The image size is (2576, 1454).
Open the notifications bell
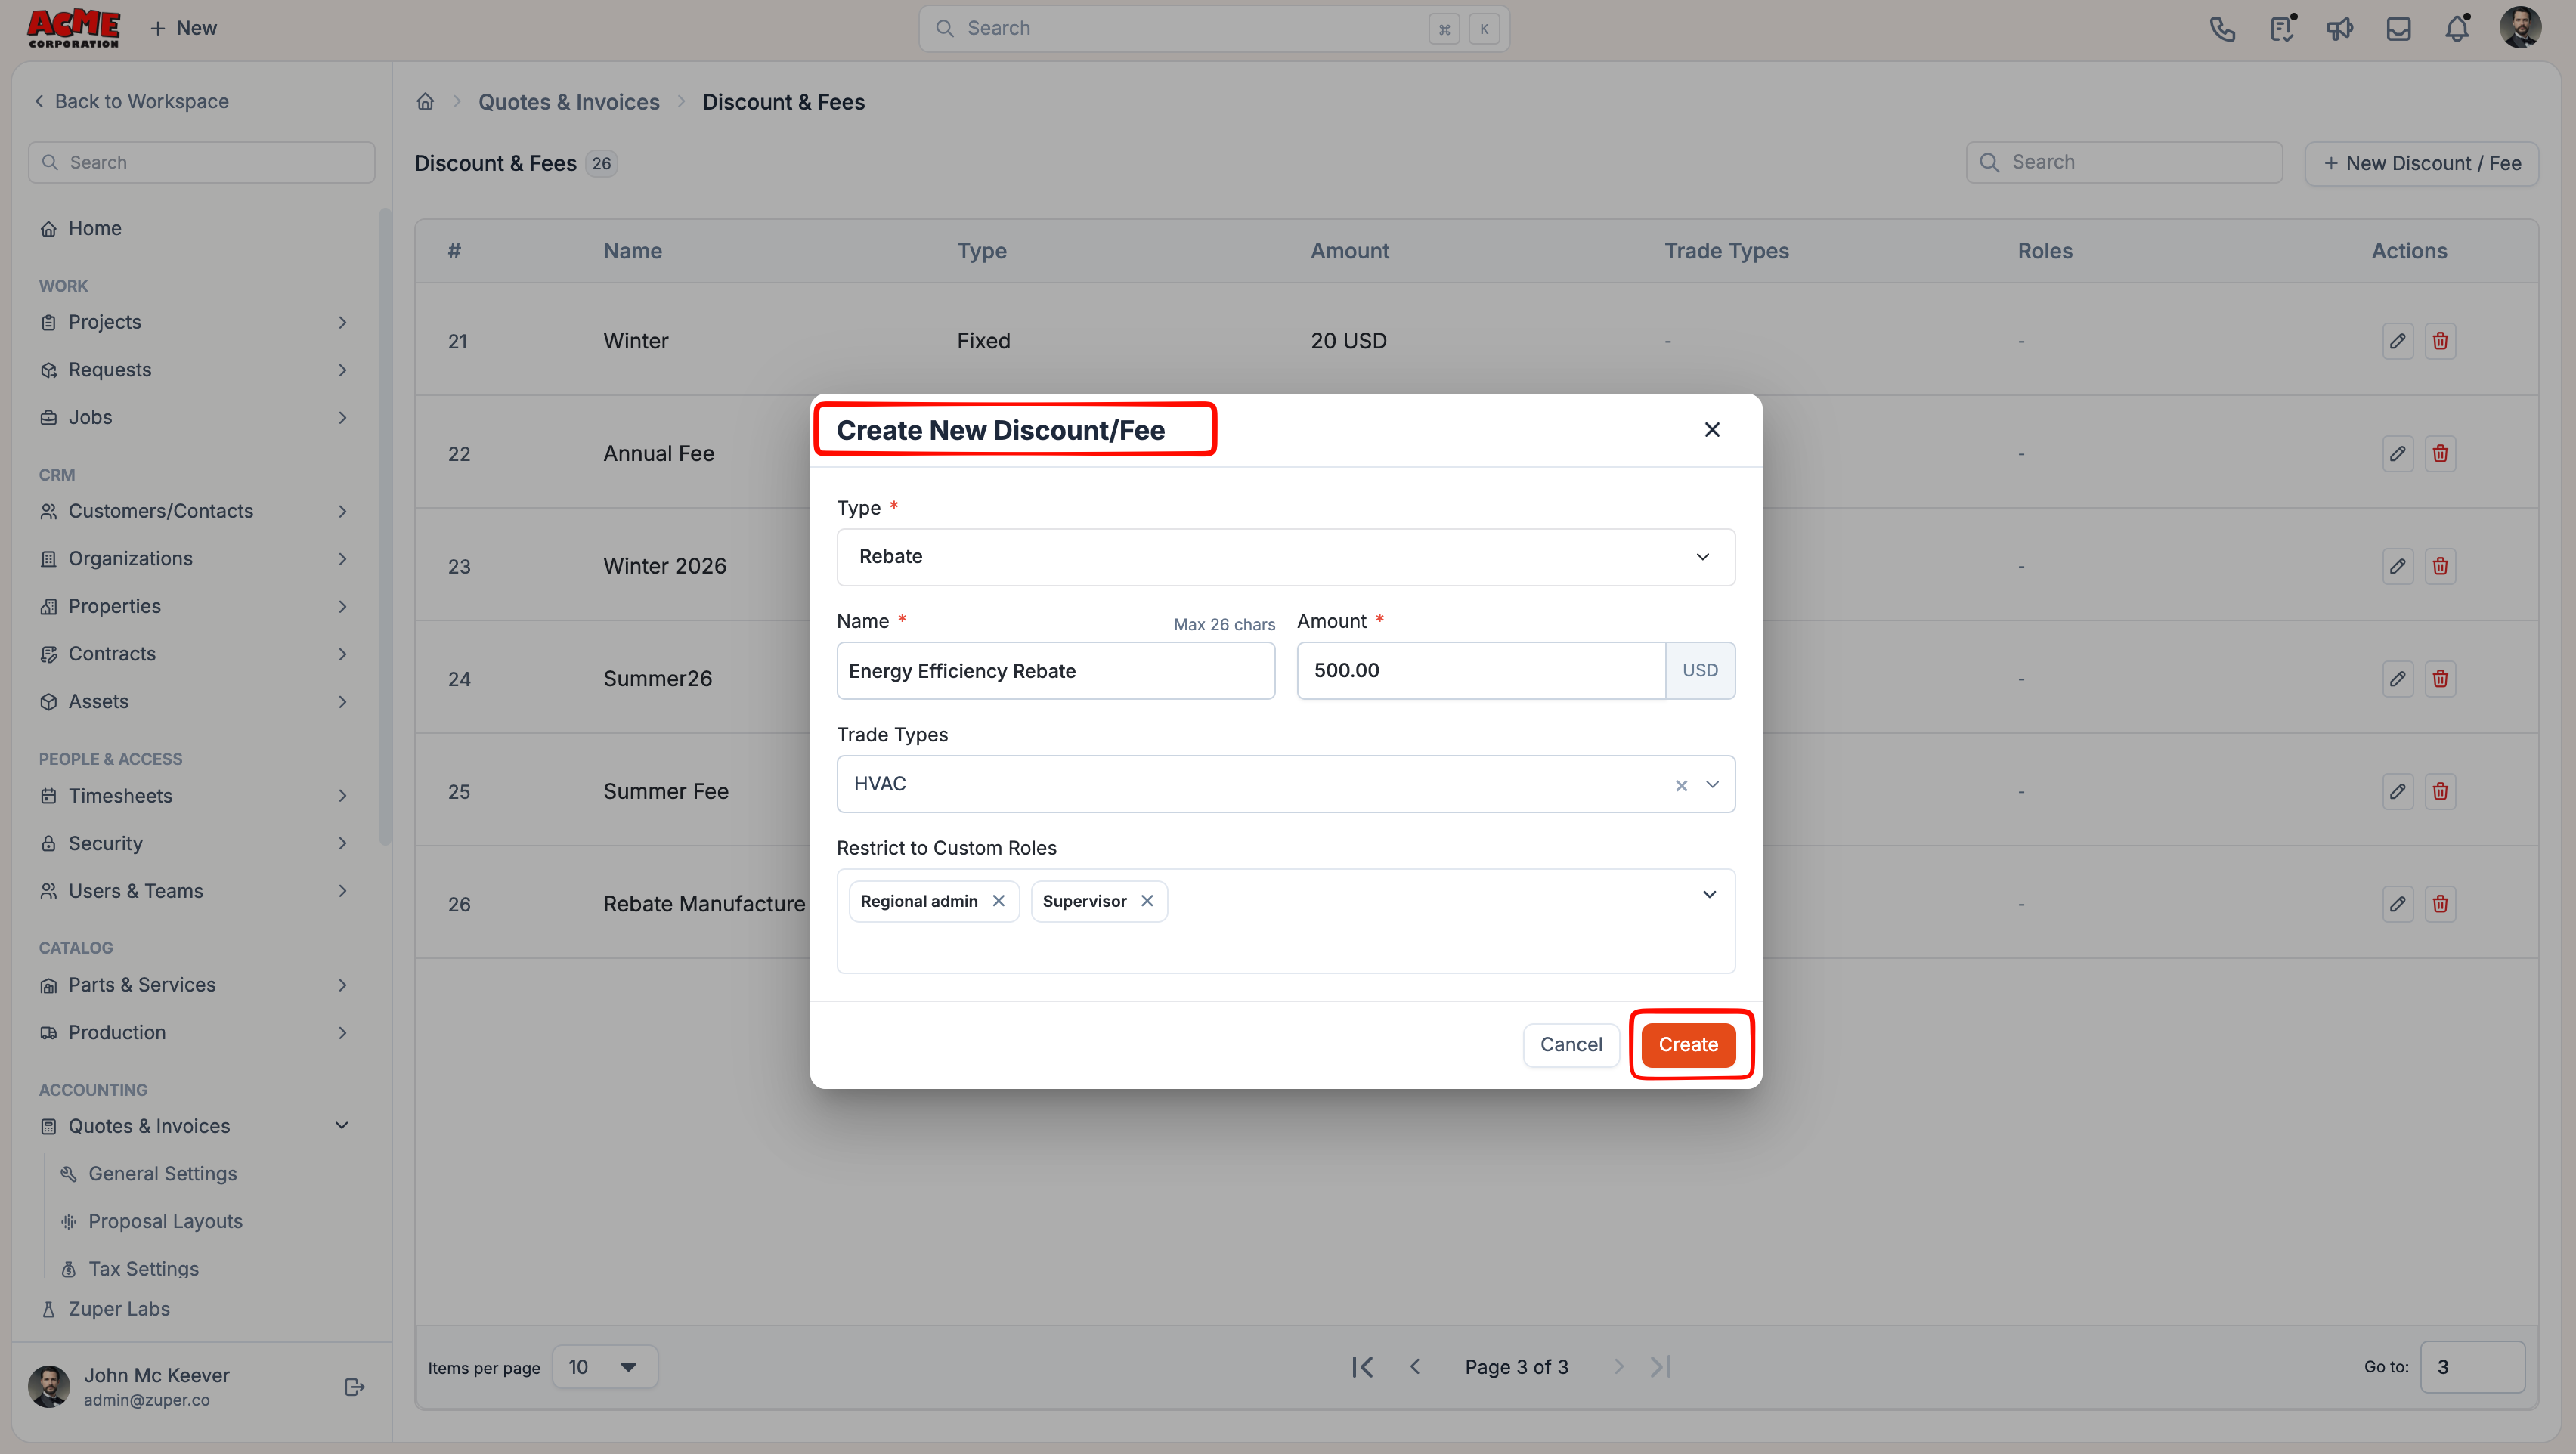click(x=2457, y=29)
